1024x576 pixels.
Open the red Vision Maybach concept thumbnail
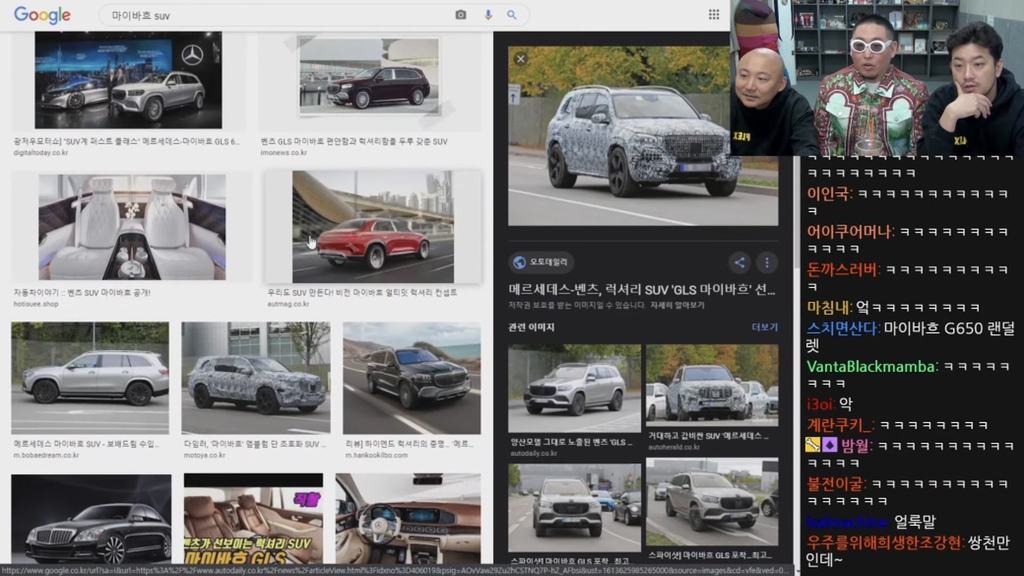coord(373,227)
